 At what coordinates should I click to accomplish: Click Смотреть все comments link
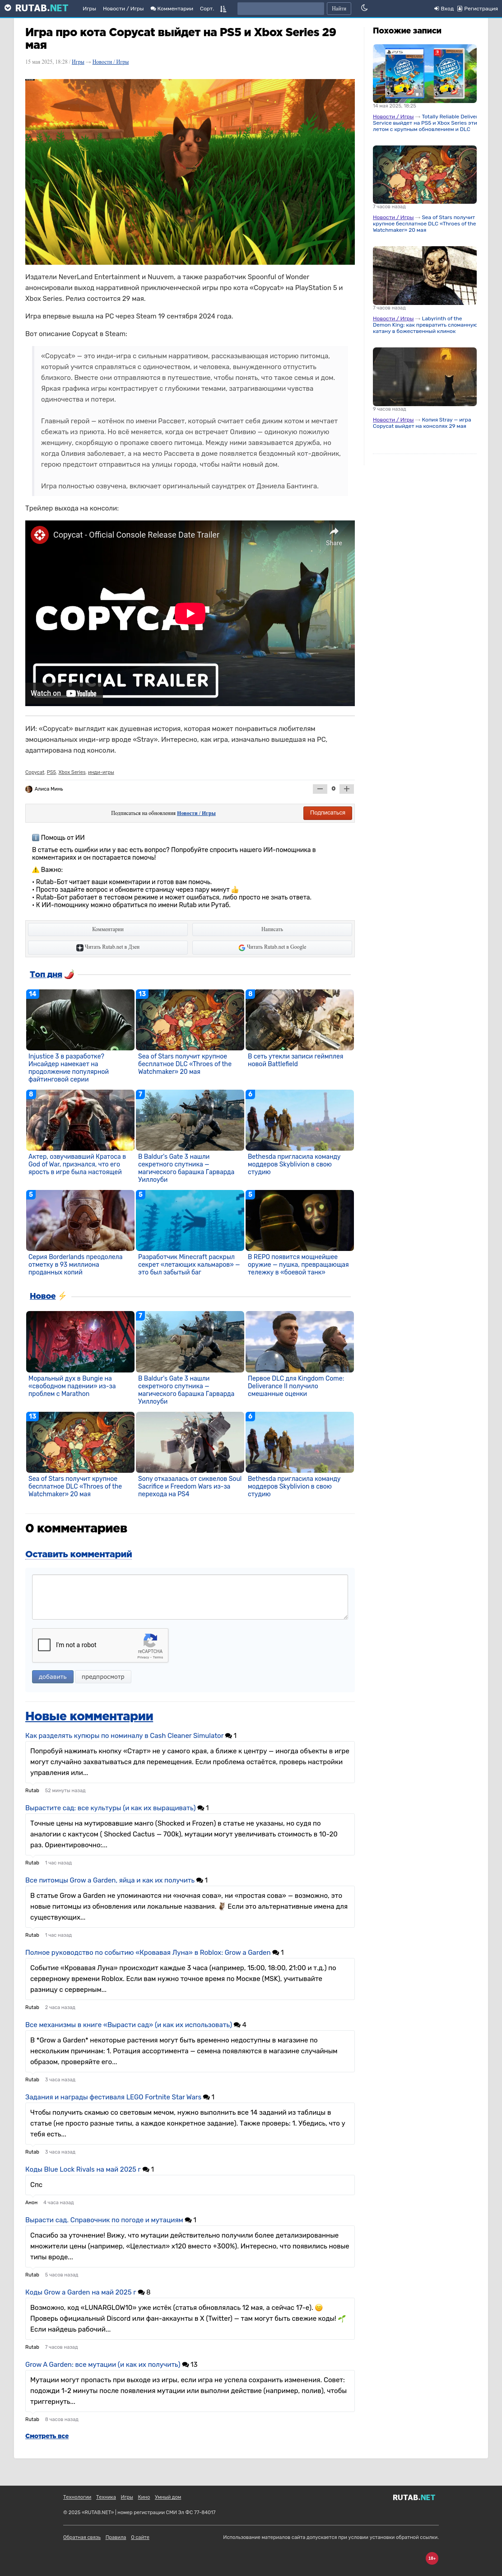pos(47,2436)
